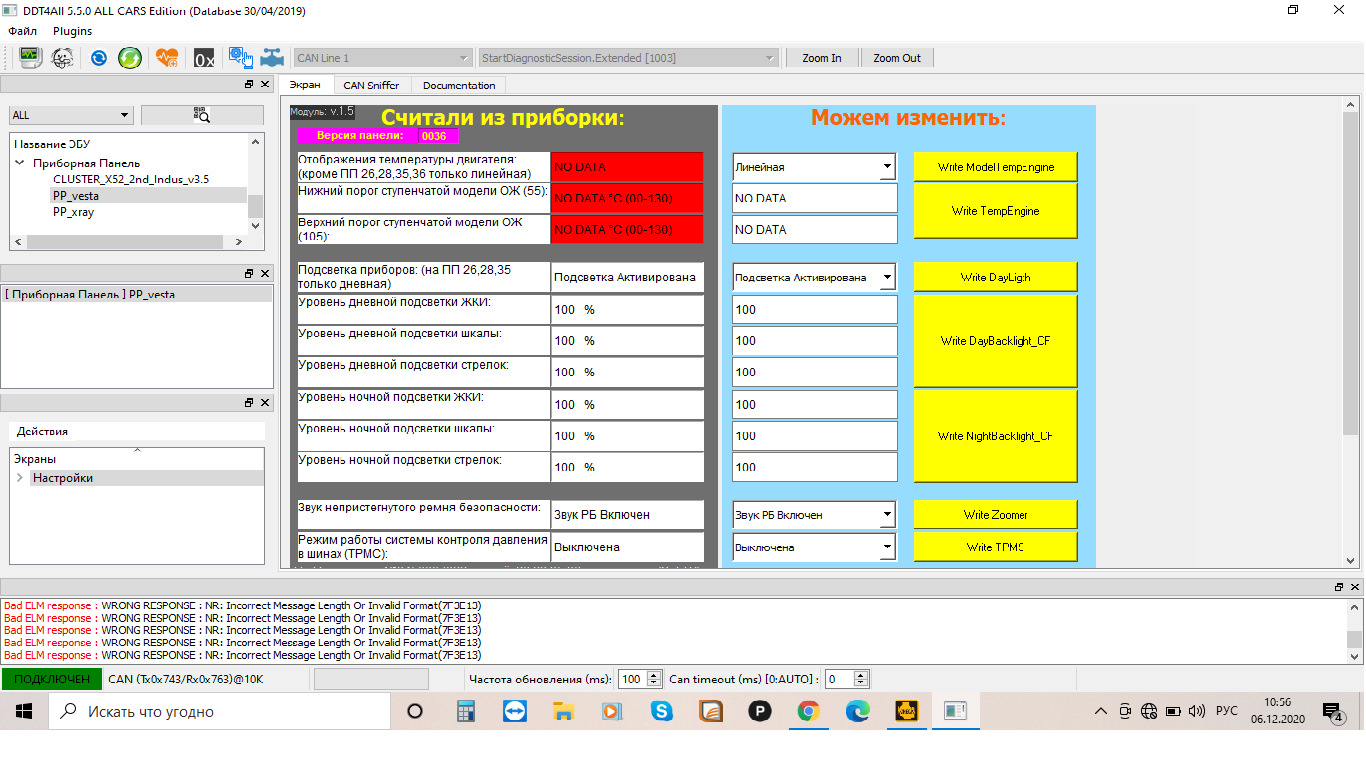Open the CAN Line 1 dropdown
This screenshot has width=1366, height=768.
tap(382, 58)
